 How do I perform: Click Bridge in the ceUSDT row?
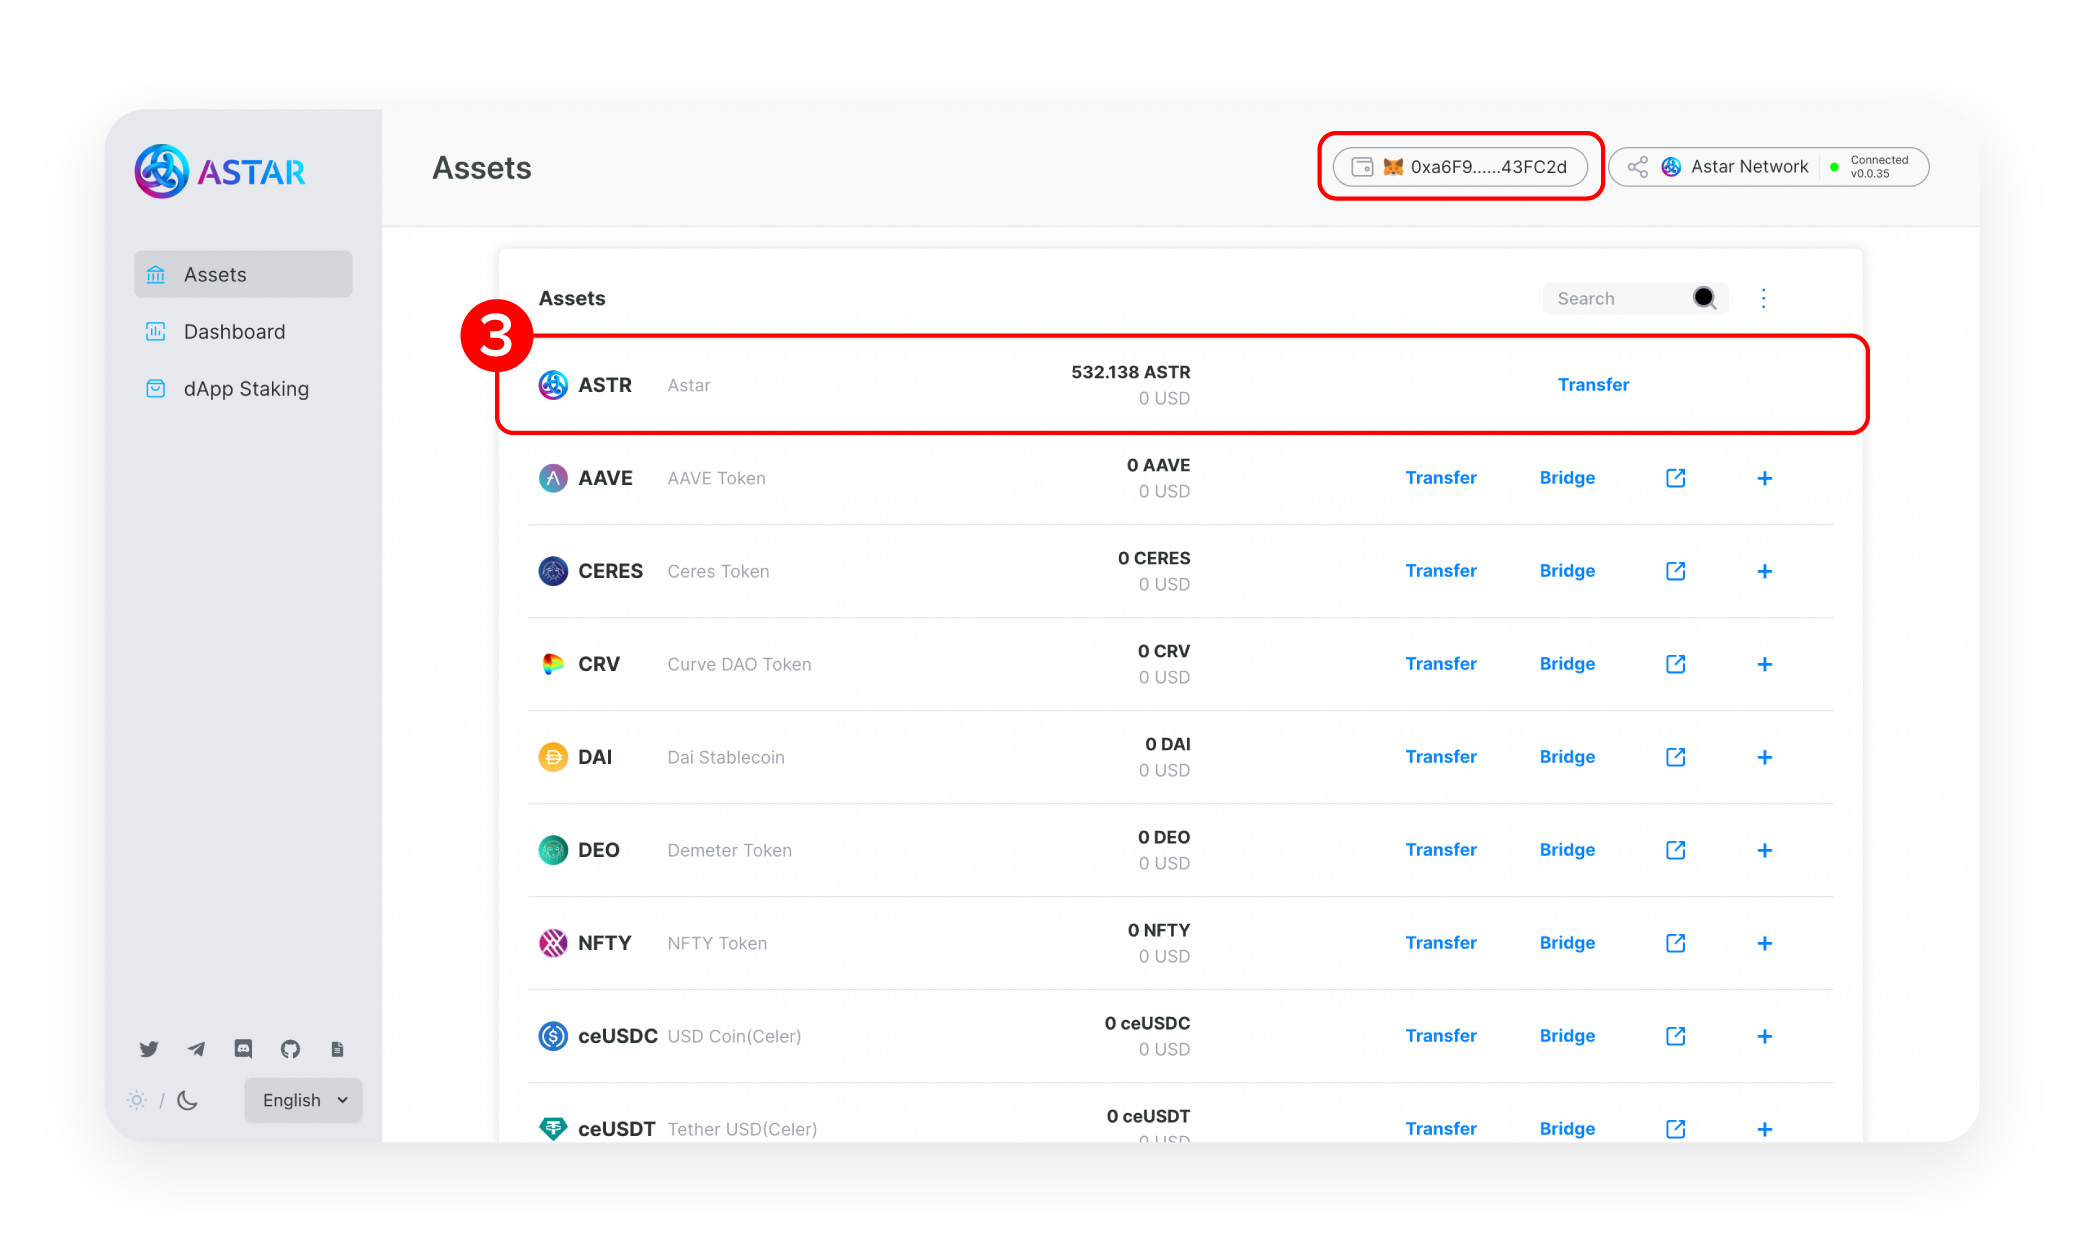click(1567, 1129)
